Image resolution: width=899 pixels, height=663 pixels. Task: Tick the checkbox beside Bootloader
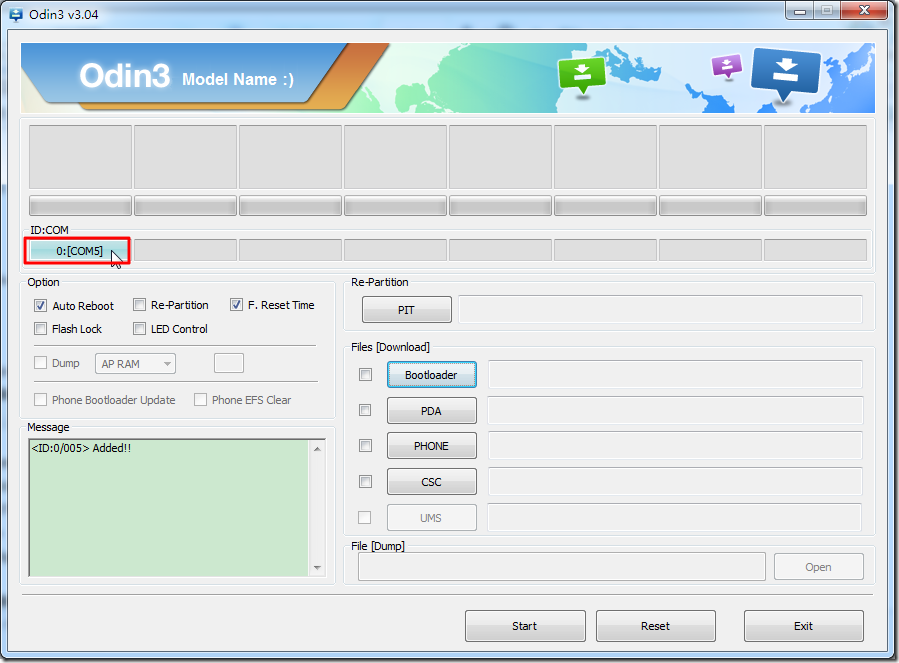pos(365,375)
